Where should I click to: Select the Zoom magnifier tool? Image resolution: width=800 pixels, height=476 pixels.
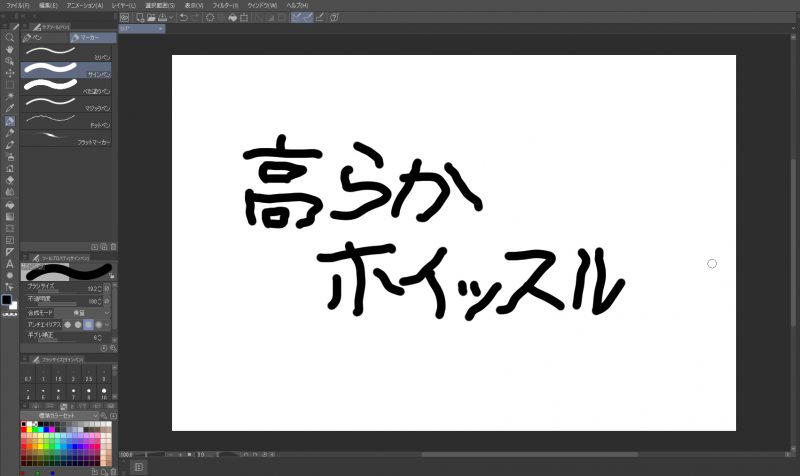[x=9, y=37]
